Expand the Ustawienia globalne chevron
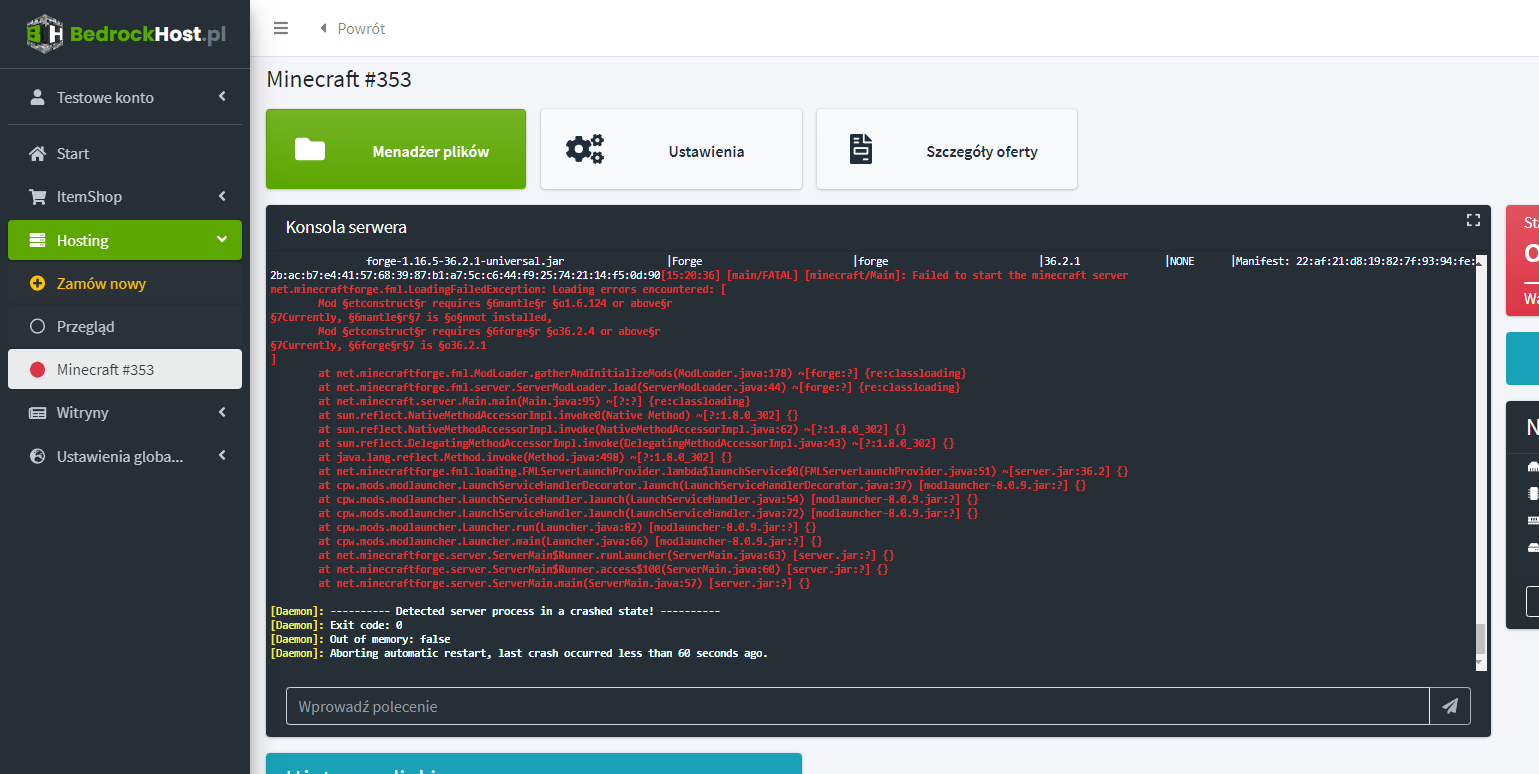This screenshot has width=1539, height=774. [x=222, y=456]
